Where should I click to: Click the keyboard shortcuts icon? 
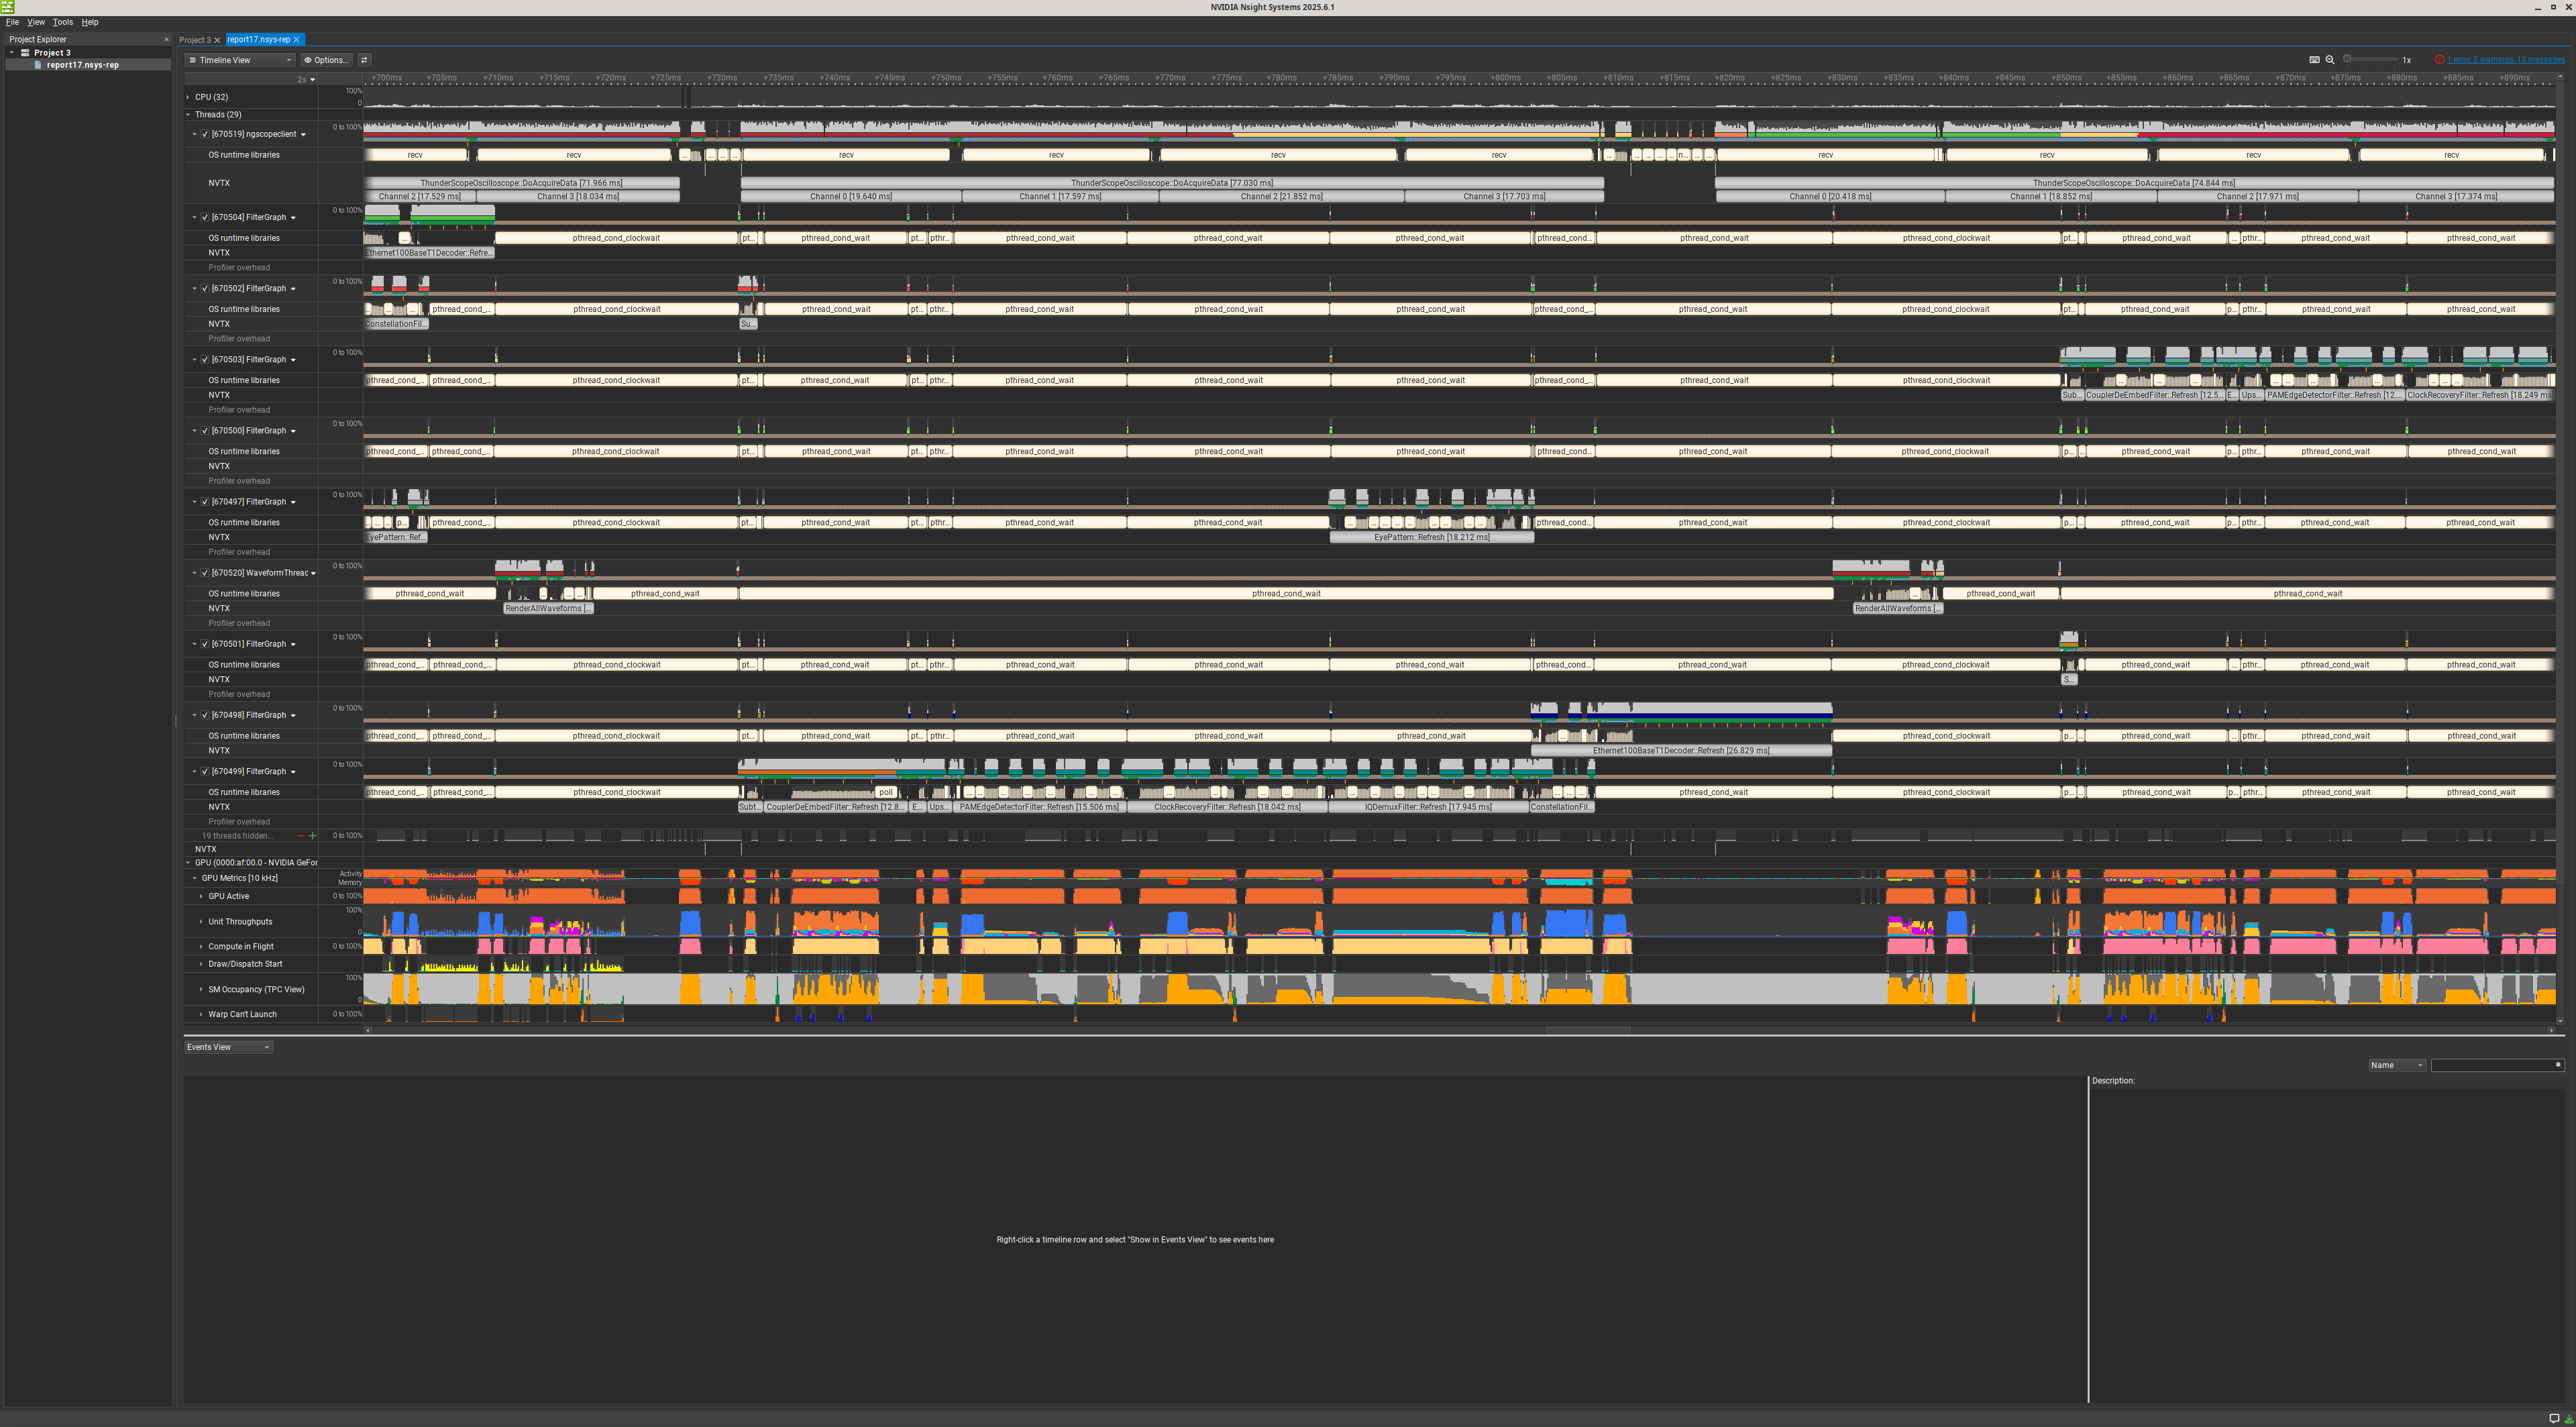(2314, 60)
